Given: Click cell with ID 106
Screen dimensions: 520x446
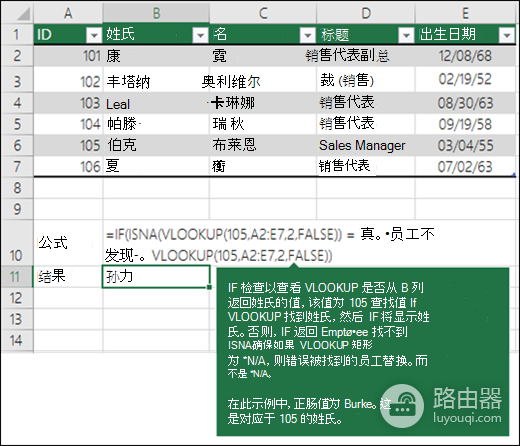Looking at the screenshot, I should click(x=68, y=167).
